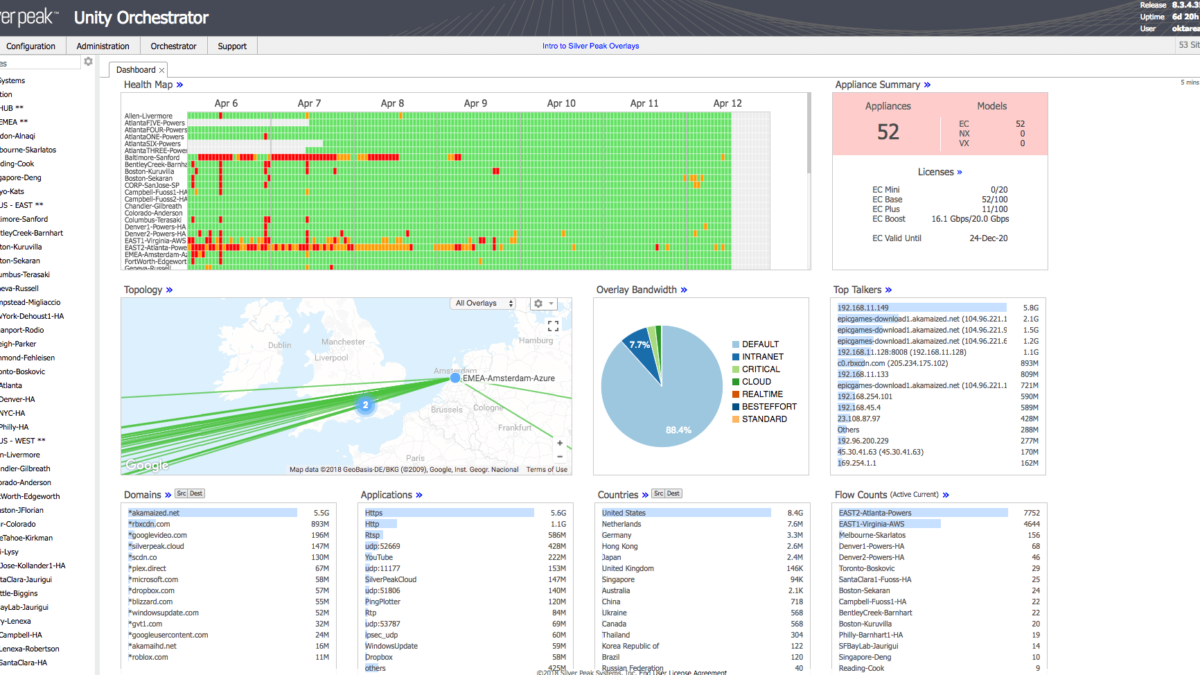Viewport: 1200px width, 675px height.
Task: Expand Flow Counts via the double-arrow
Action: (x=945, y=494)
